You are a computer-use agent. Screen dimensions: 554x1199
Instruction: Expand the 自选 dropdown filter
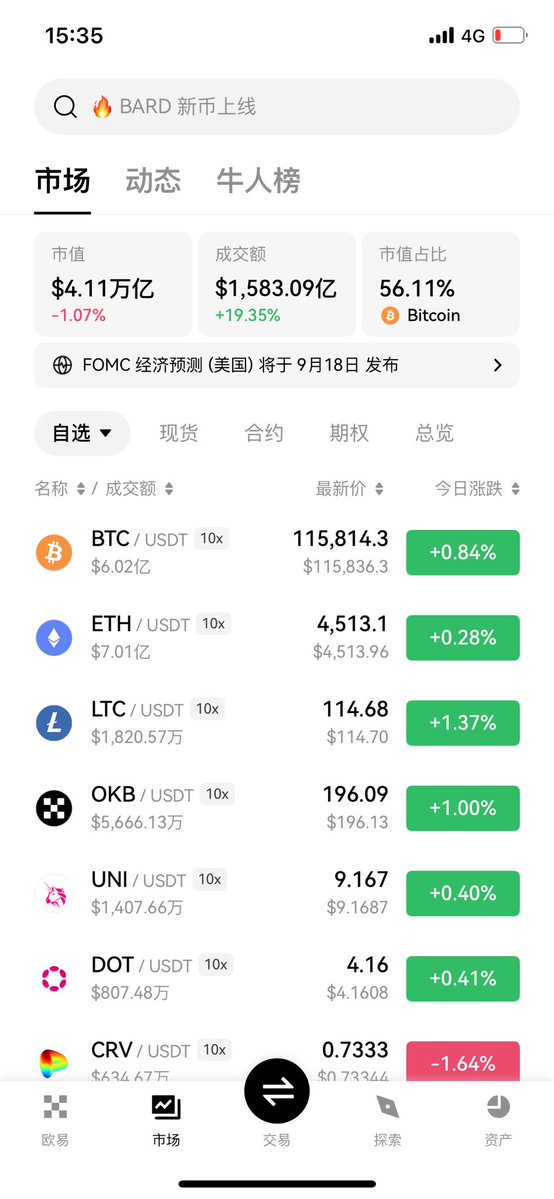(x=83, y=433)
